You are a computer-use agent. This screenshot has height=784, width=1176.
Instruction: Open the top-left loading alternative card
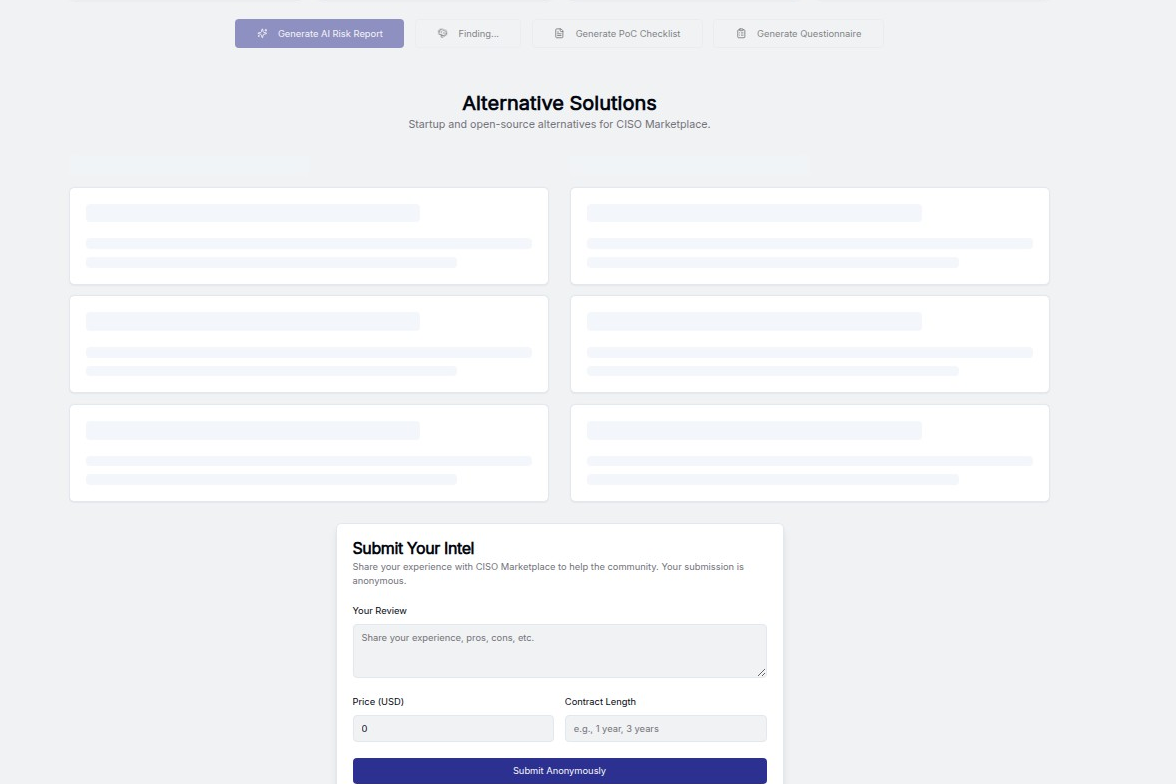(x=309, y=236)
